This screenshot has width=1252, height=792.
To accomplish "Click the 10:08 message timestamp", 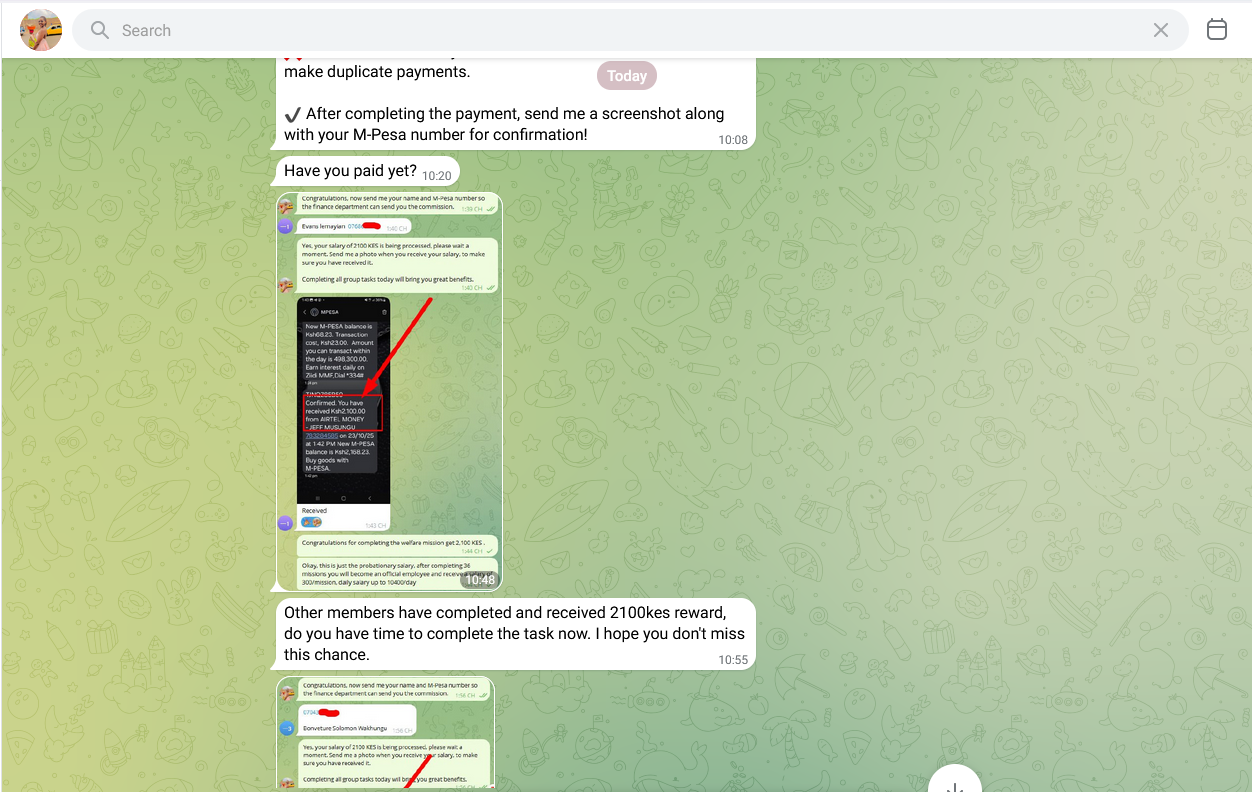I will tap(732, 140).
